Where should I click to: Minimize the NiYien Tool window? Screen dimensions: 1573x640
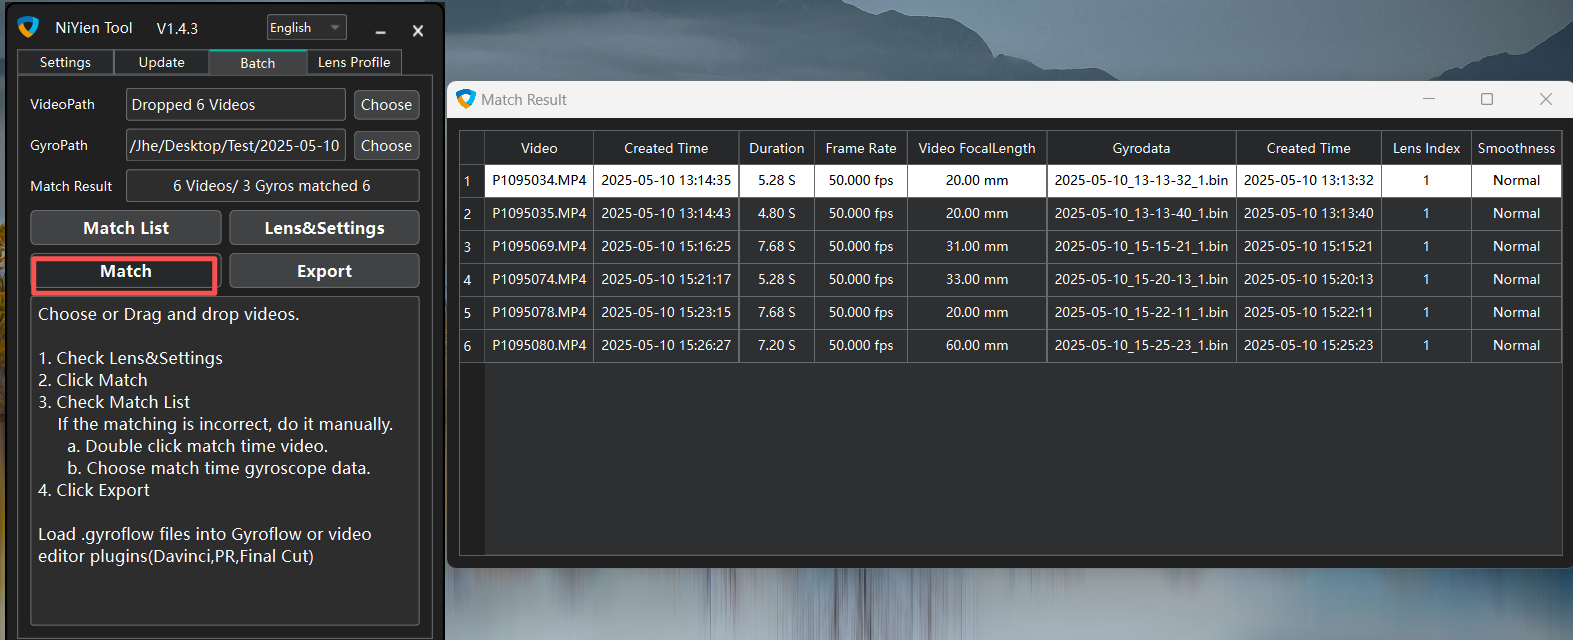[x=380, y=31]
